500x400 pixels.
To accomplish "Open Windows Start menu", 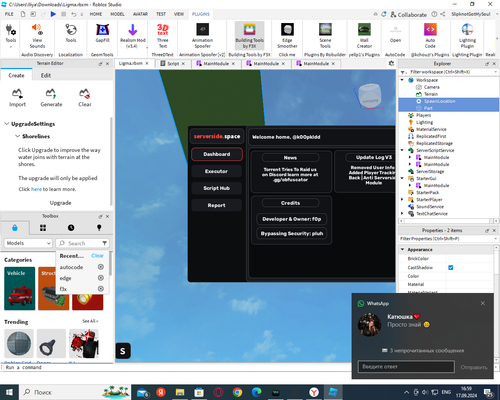I will [9, 392].
